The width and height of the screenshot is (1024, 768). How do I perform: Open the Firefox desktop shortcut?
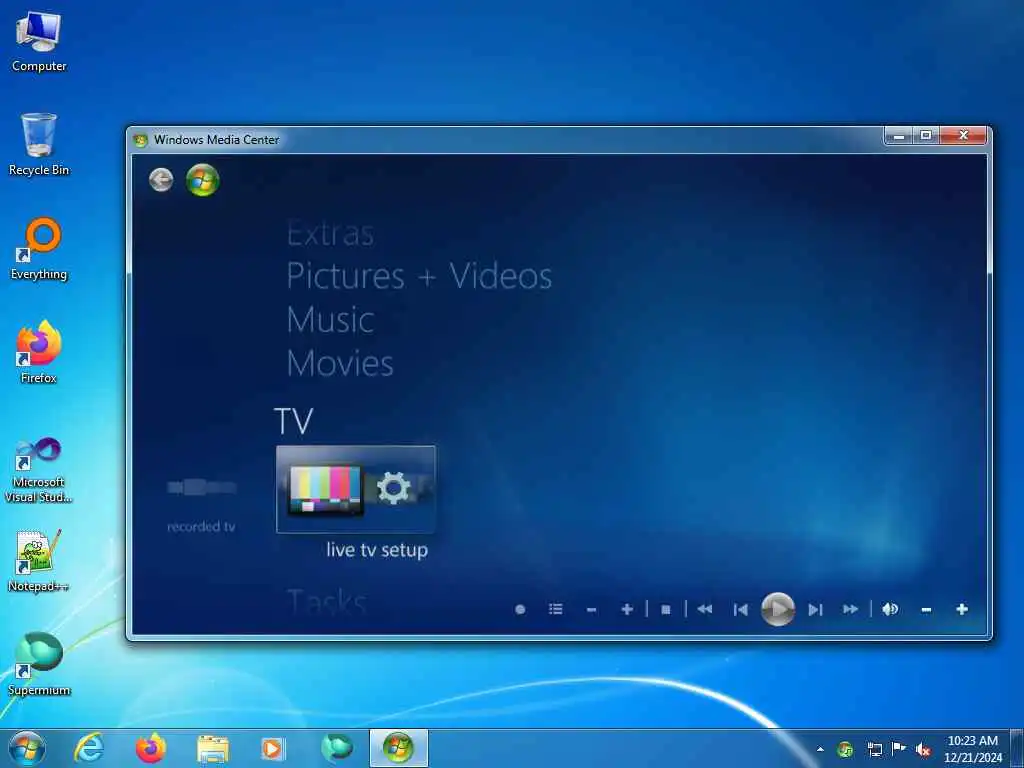(39, 353)
